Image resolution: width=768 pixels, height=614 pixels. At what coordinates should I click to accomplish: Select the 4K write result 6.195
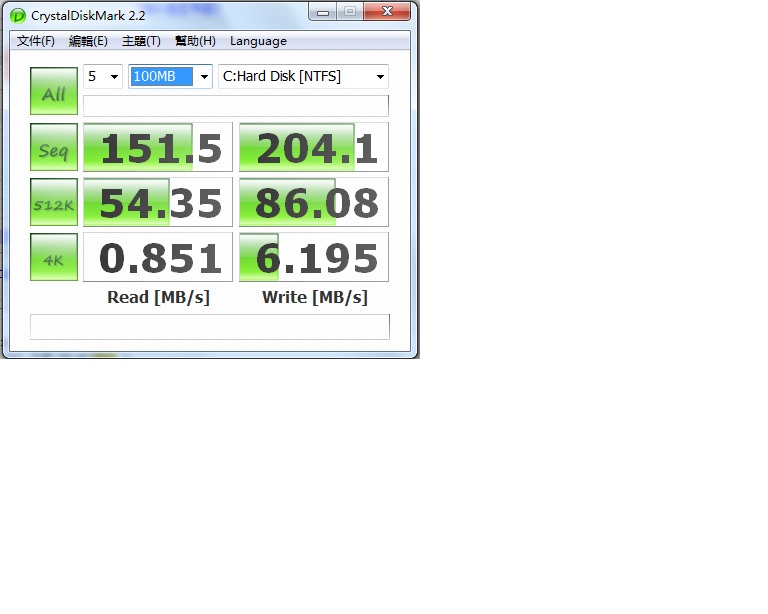pos(313,257)
